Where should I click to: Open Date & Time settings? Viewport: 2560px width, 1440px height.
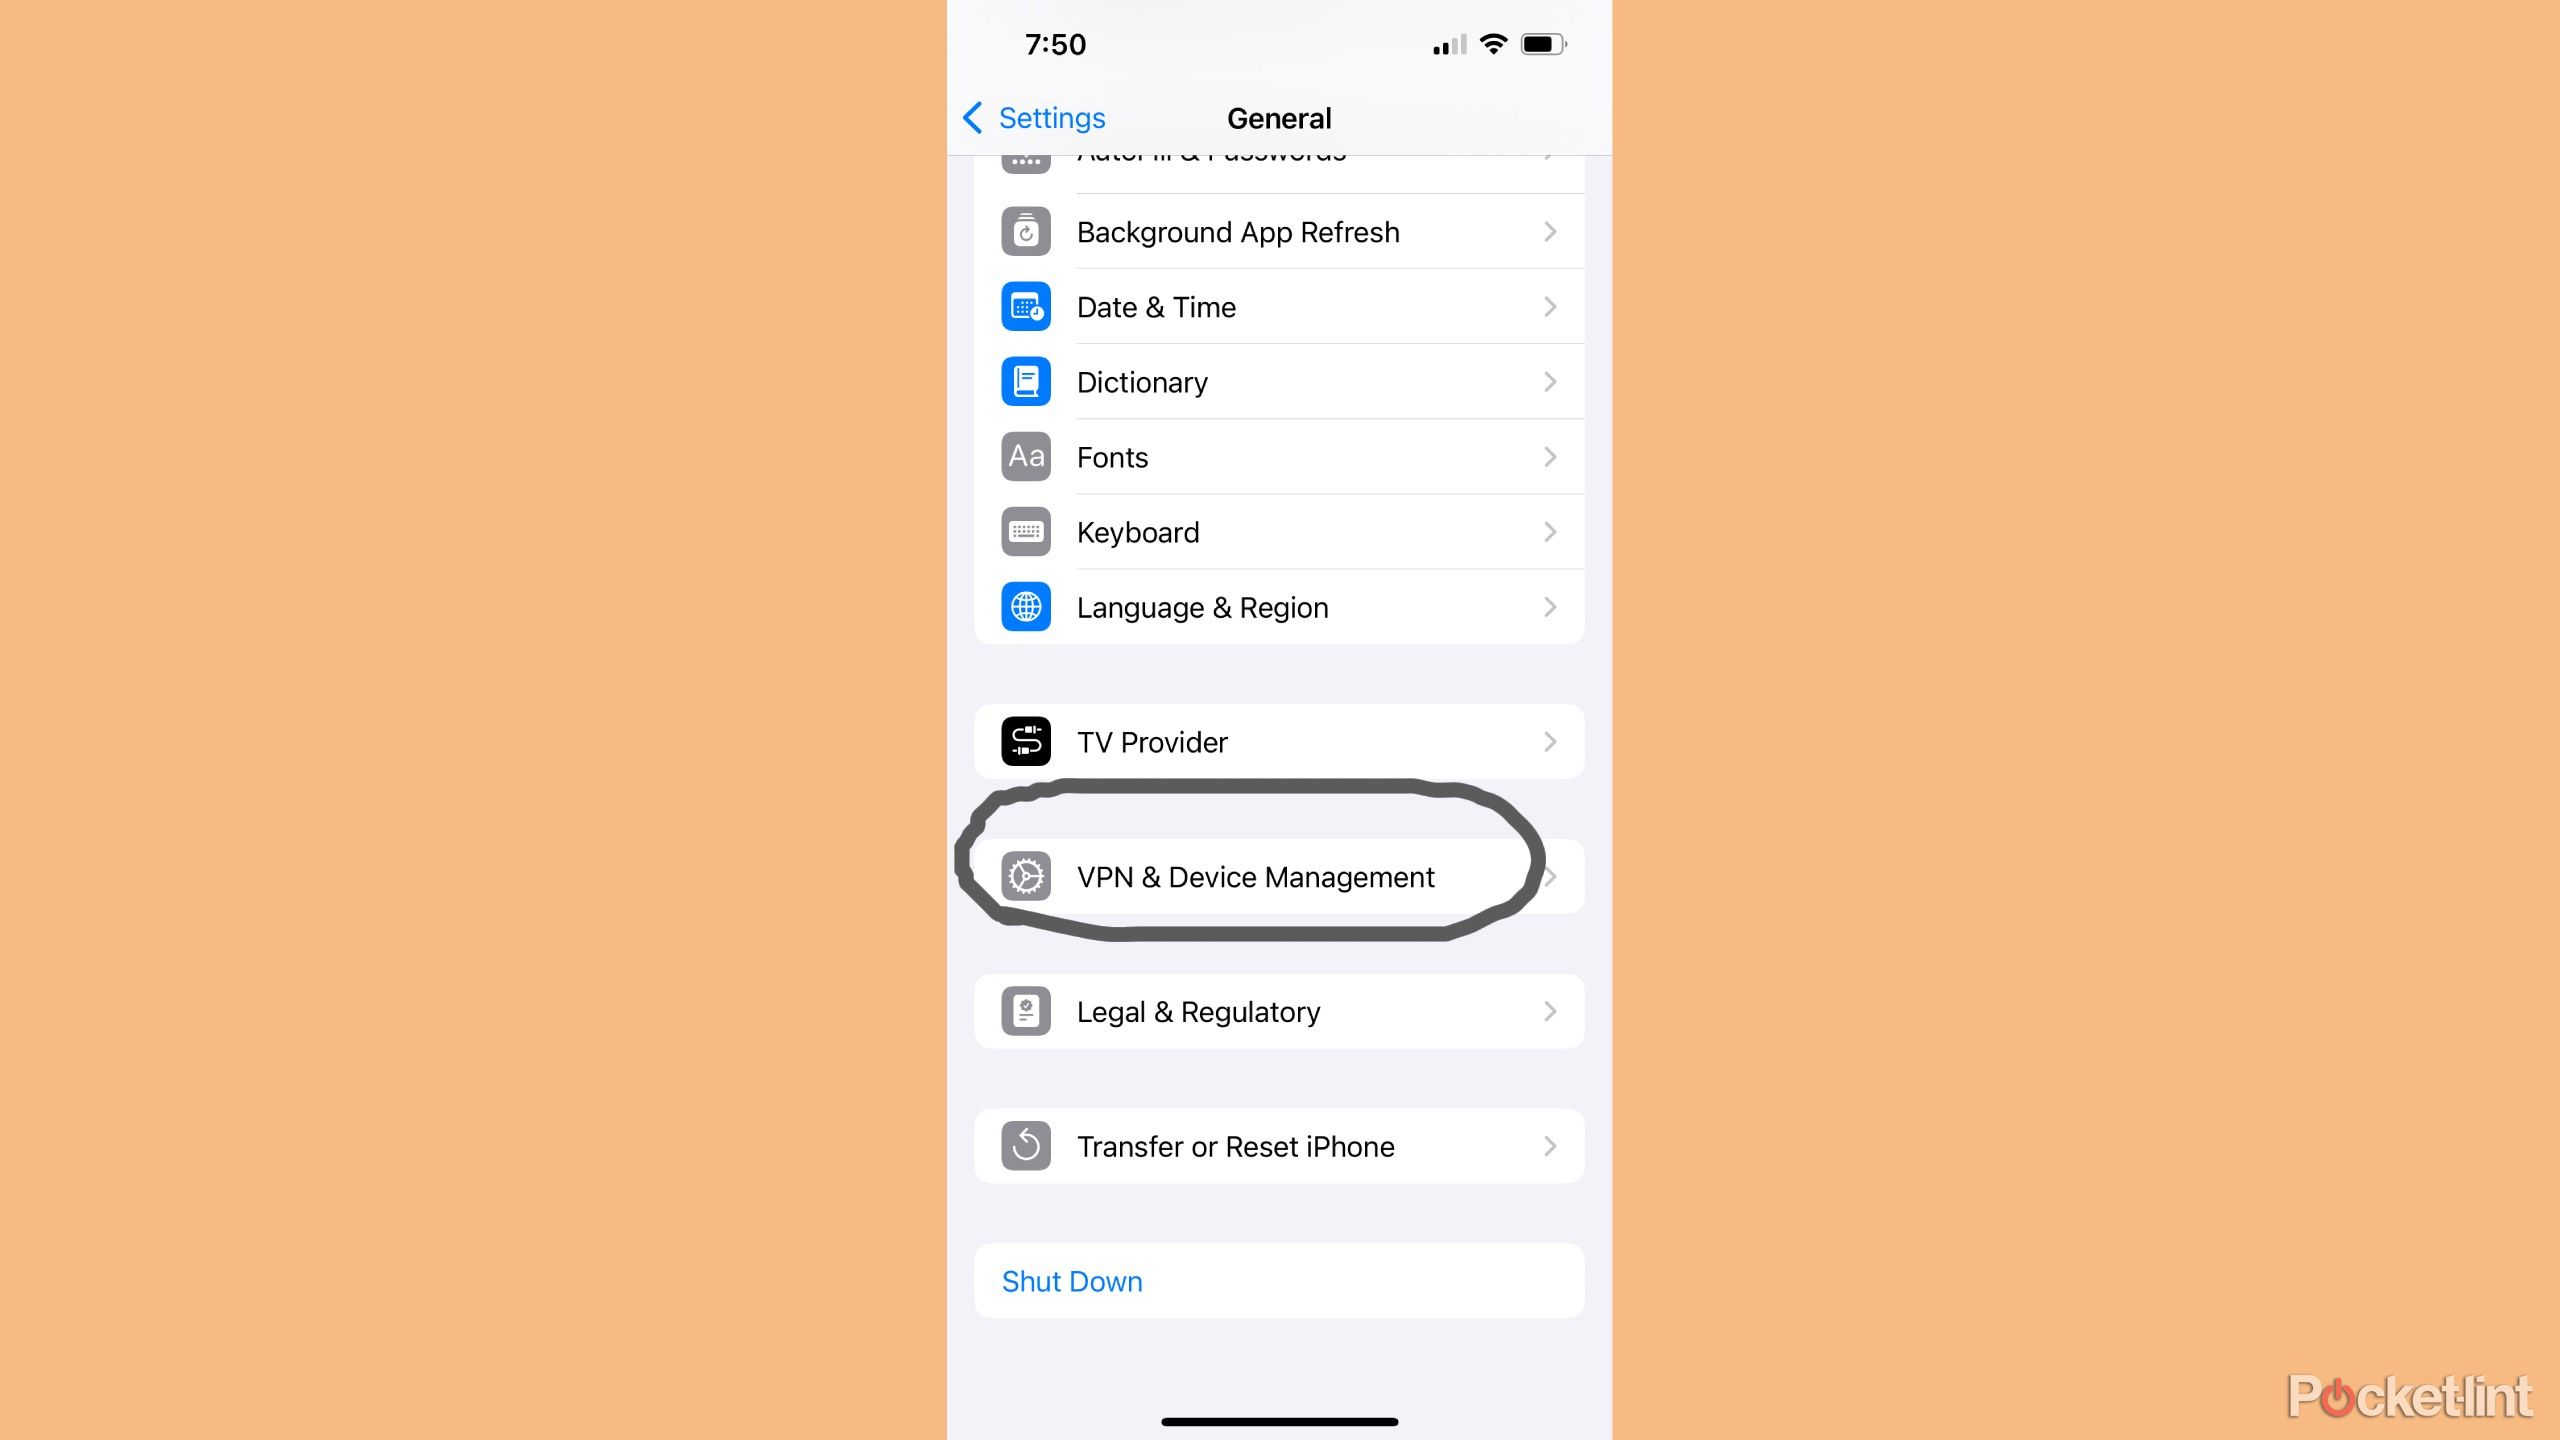point(1278,306)
